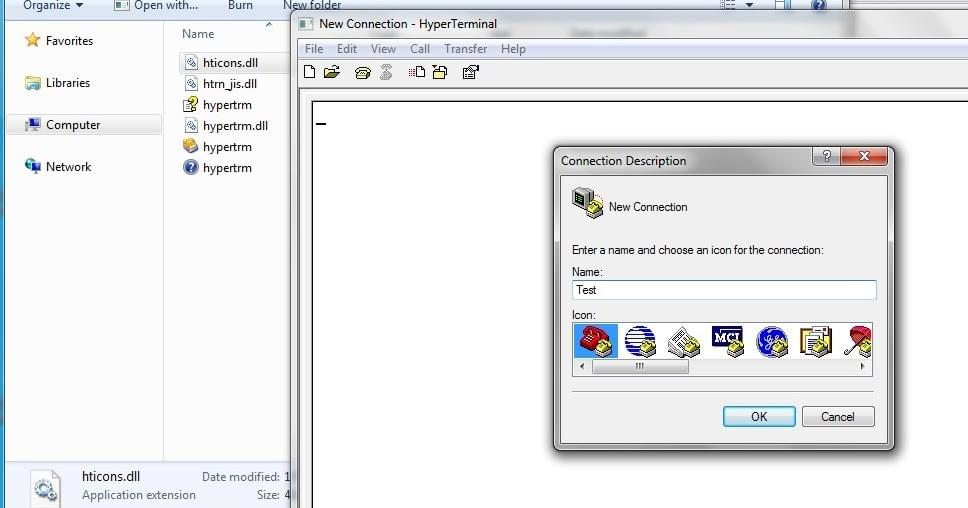The width and height of the screenshot is (968, 508).
Task: Click the Properties toolbar icon
Action: (x=470, y=72)
